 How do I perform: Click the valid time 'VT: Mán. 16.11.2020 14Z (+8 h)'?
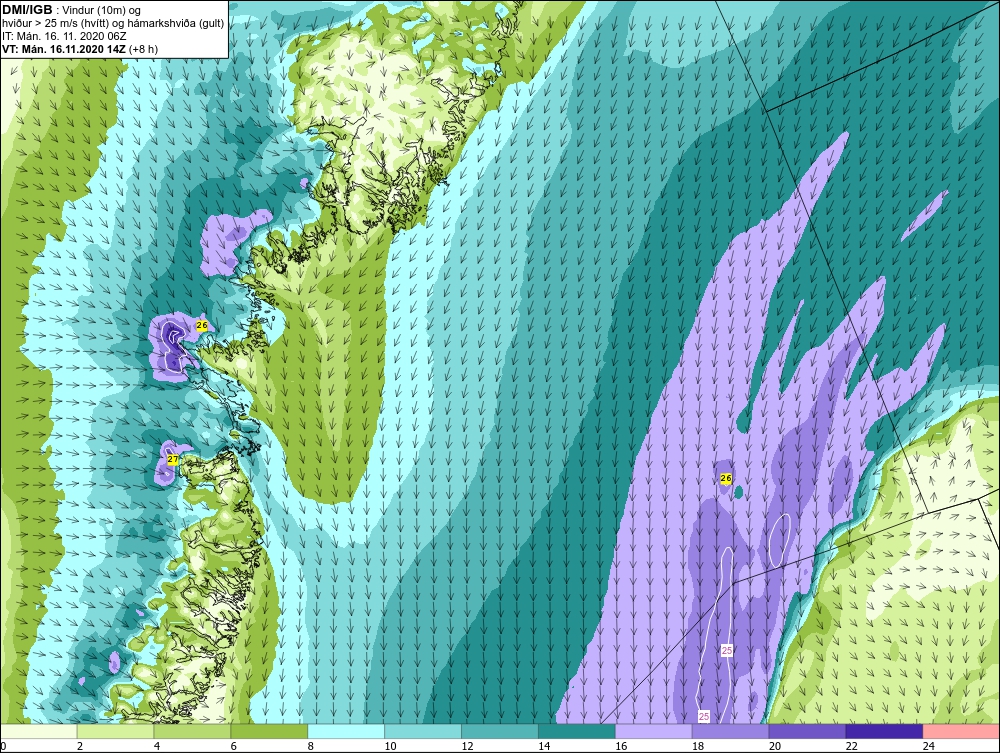(x=80, y=48)
